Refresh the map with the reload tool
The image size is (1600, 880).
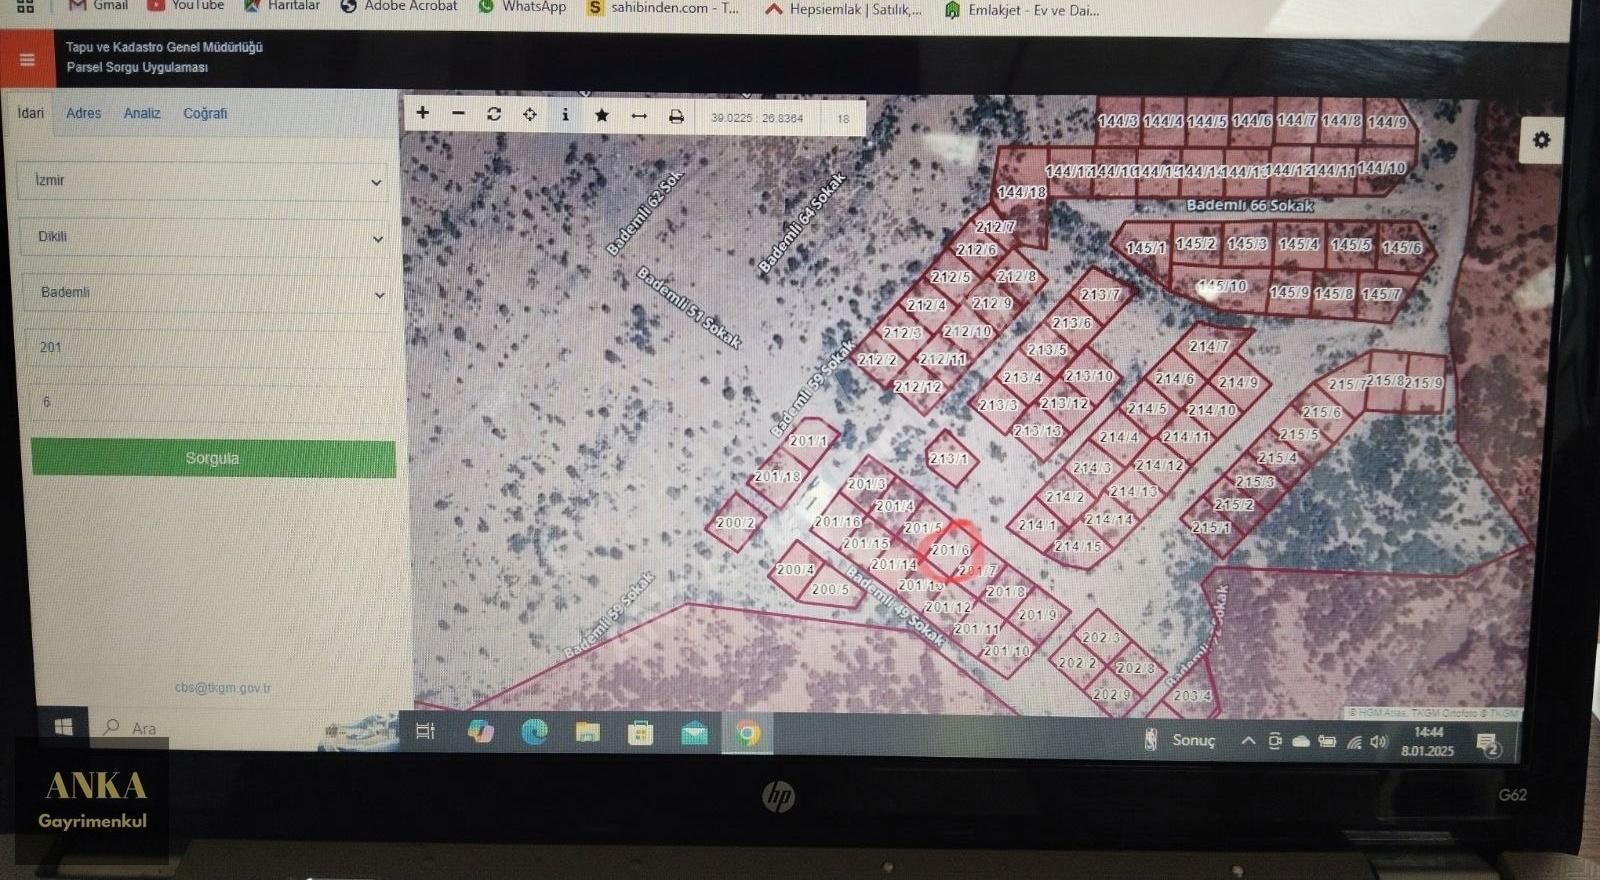(x=494, y=114)
